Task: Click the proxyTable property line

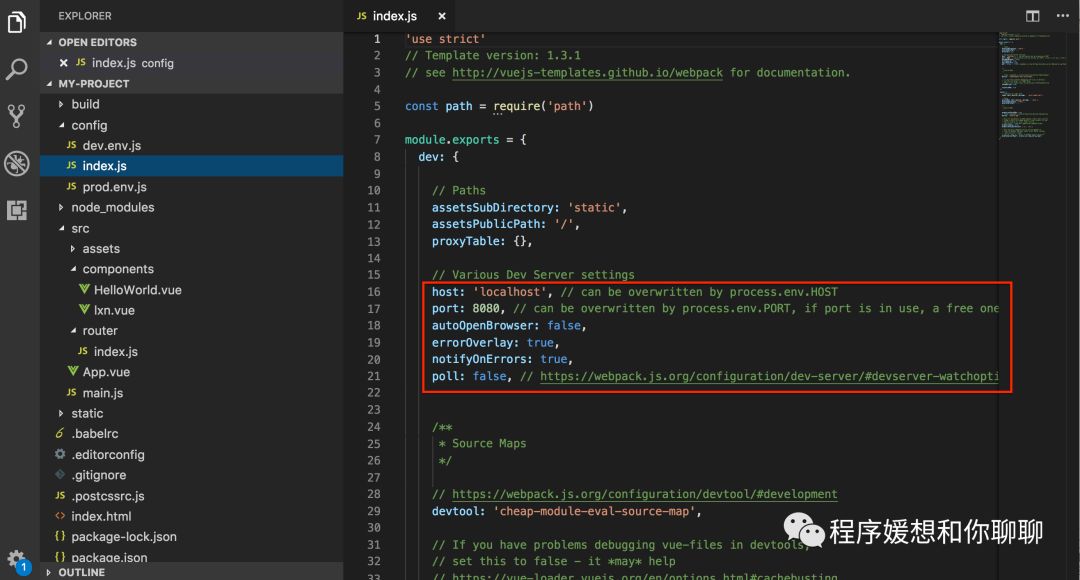Action: (482, 241)
